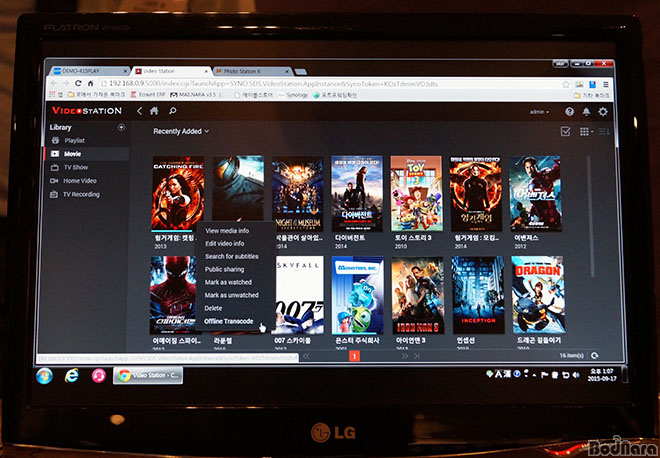Open the Chrome menu hamburger icon
The image size is (660, 458).
[606, 84]
